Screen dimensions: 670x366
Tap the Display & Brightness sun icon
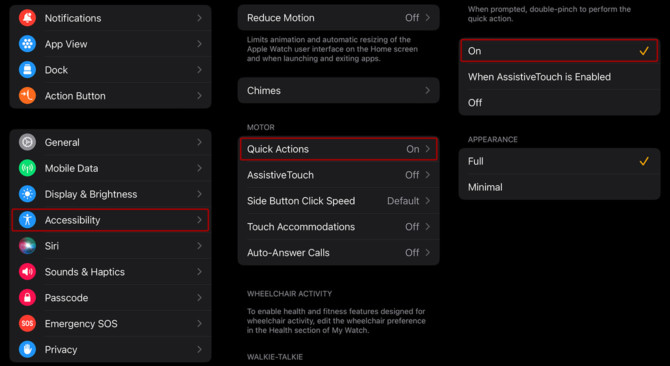click(27, 194)
